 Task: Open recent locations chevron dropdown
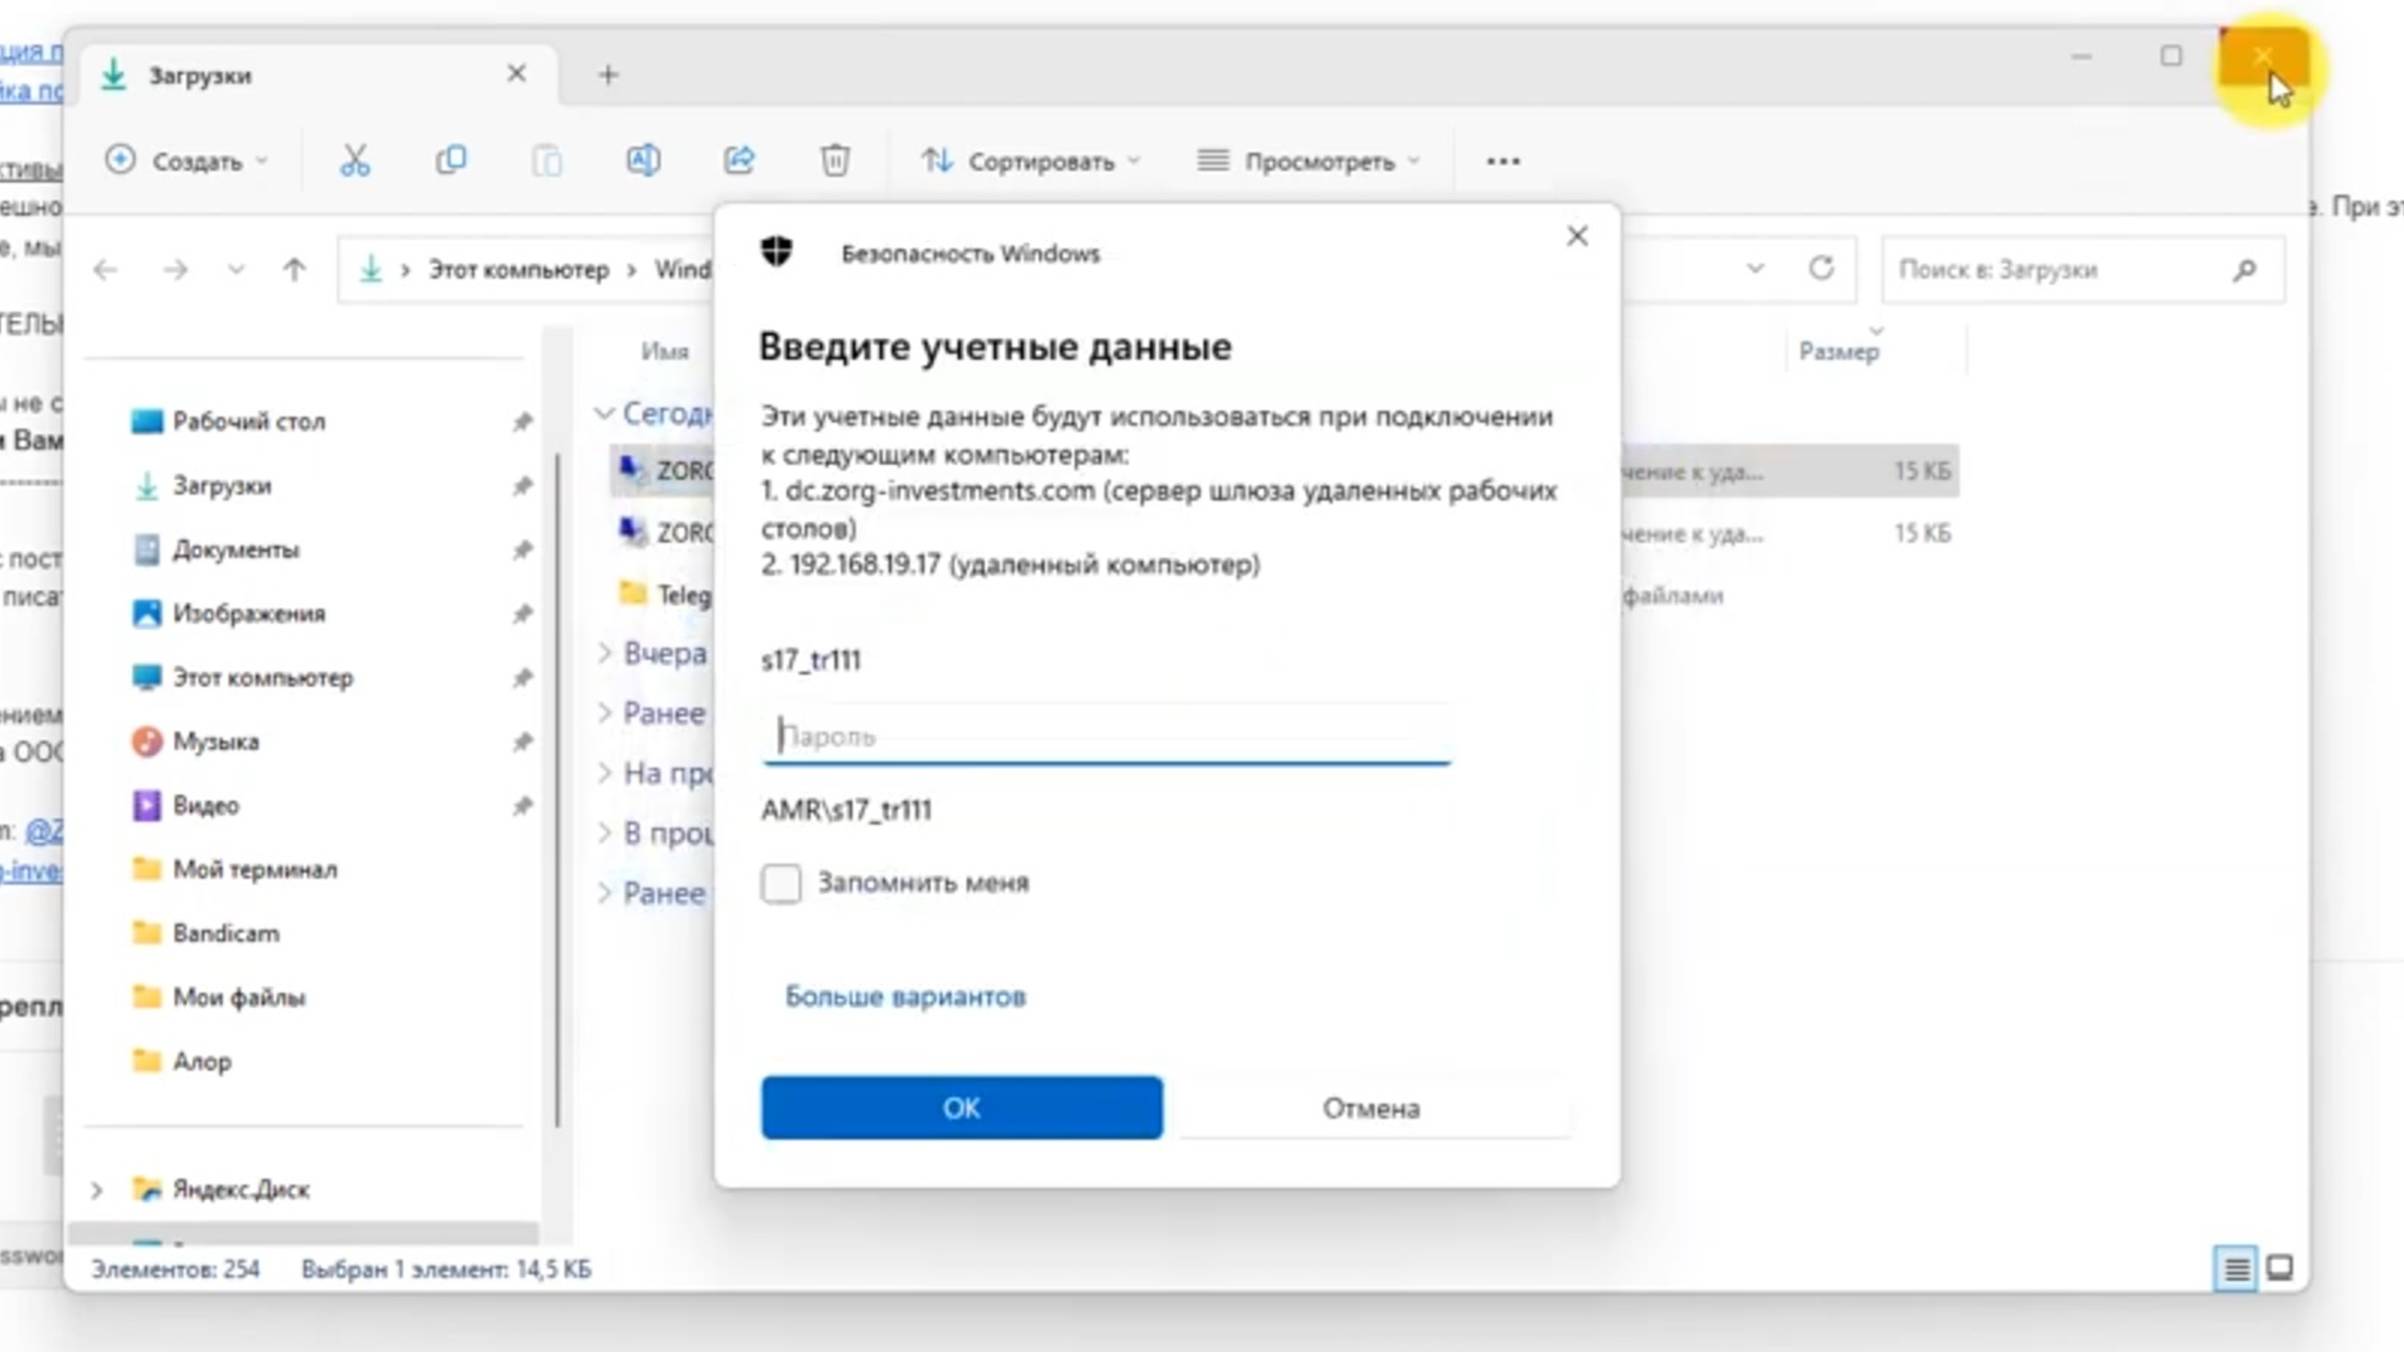coord(236,269)
